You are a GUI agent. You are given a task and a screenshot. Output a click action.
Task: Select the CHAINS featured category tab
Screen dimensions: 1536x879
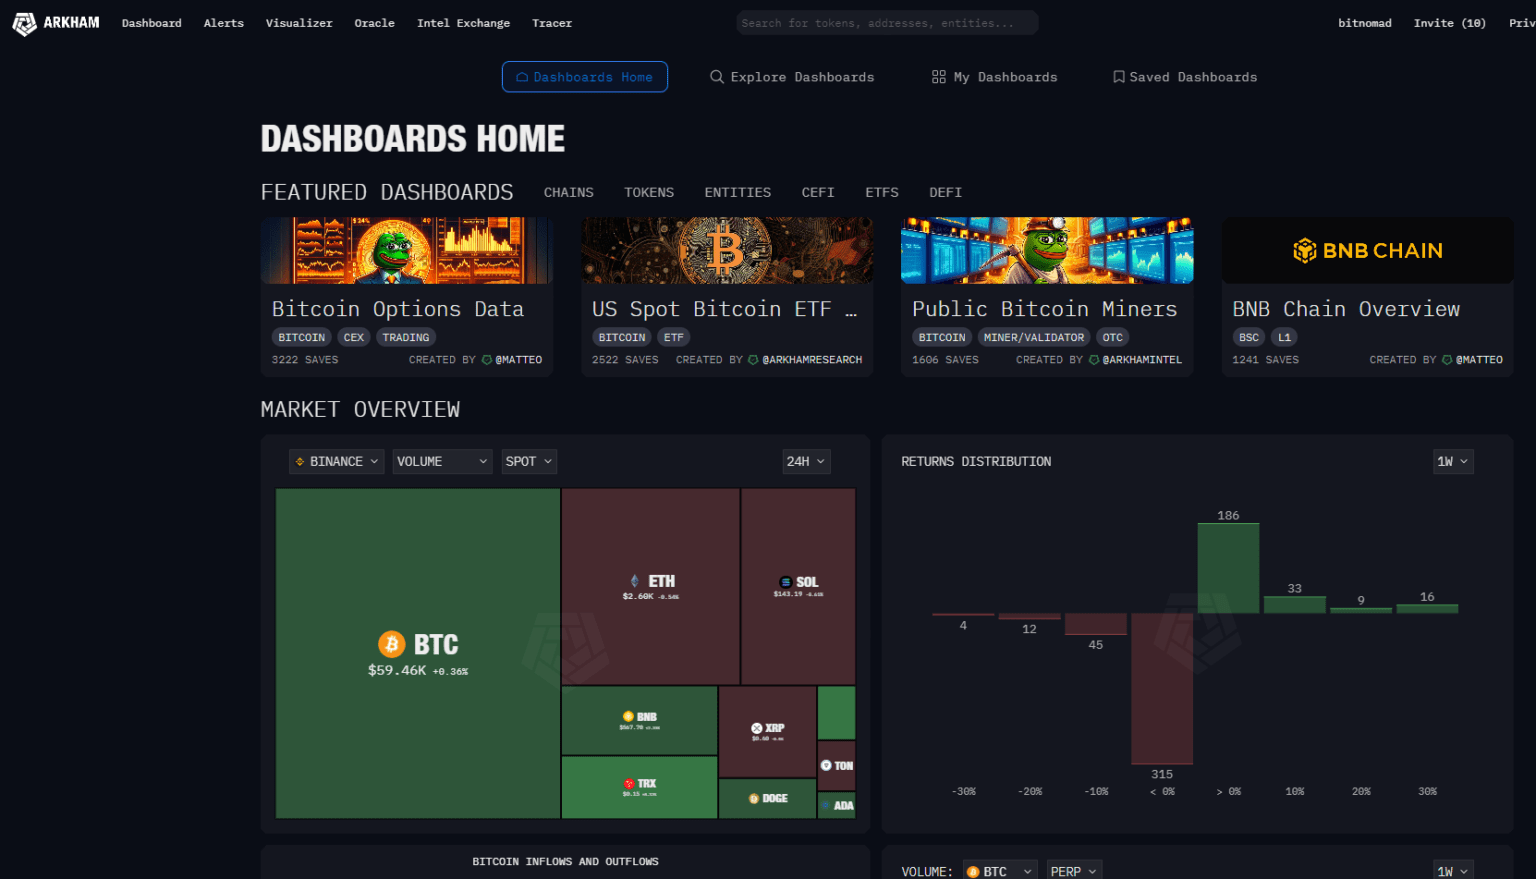point(568,192)
